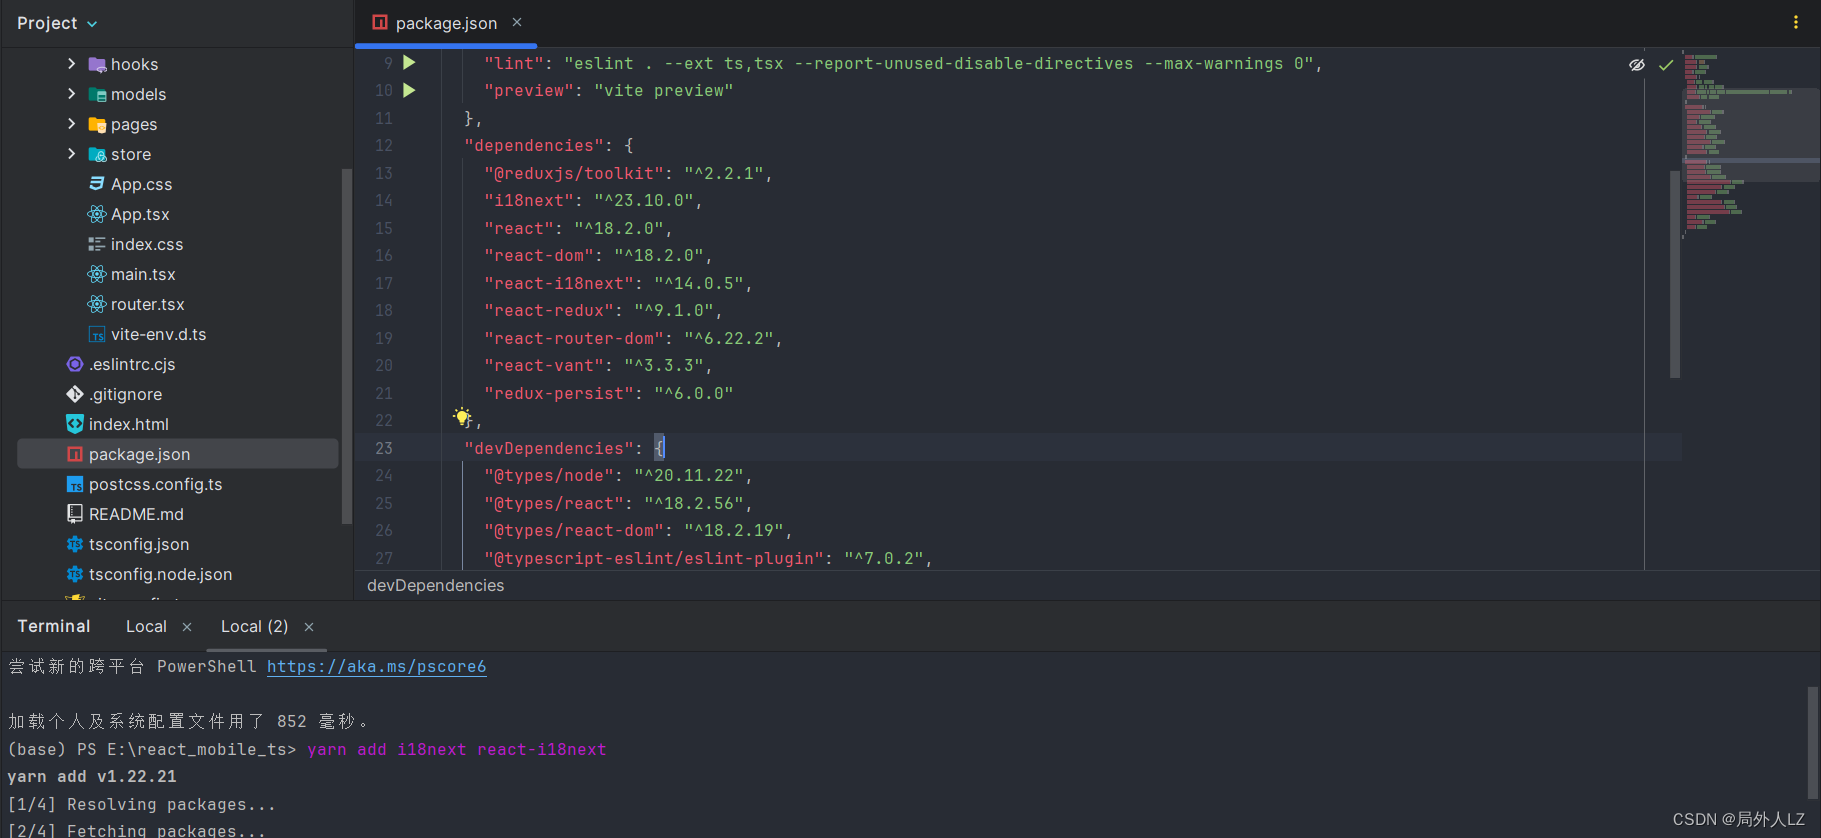Close the Local (2) terminal tab
1821x838 pixels.
(309, 627)
